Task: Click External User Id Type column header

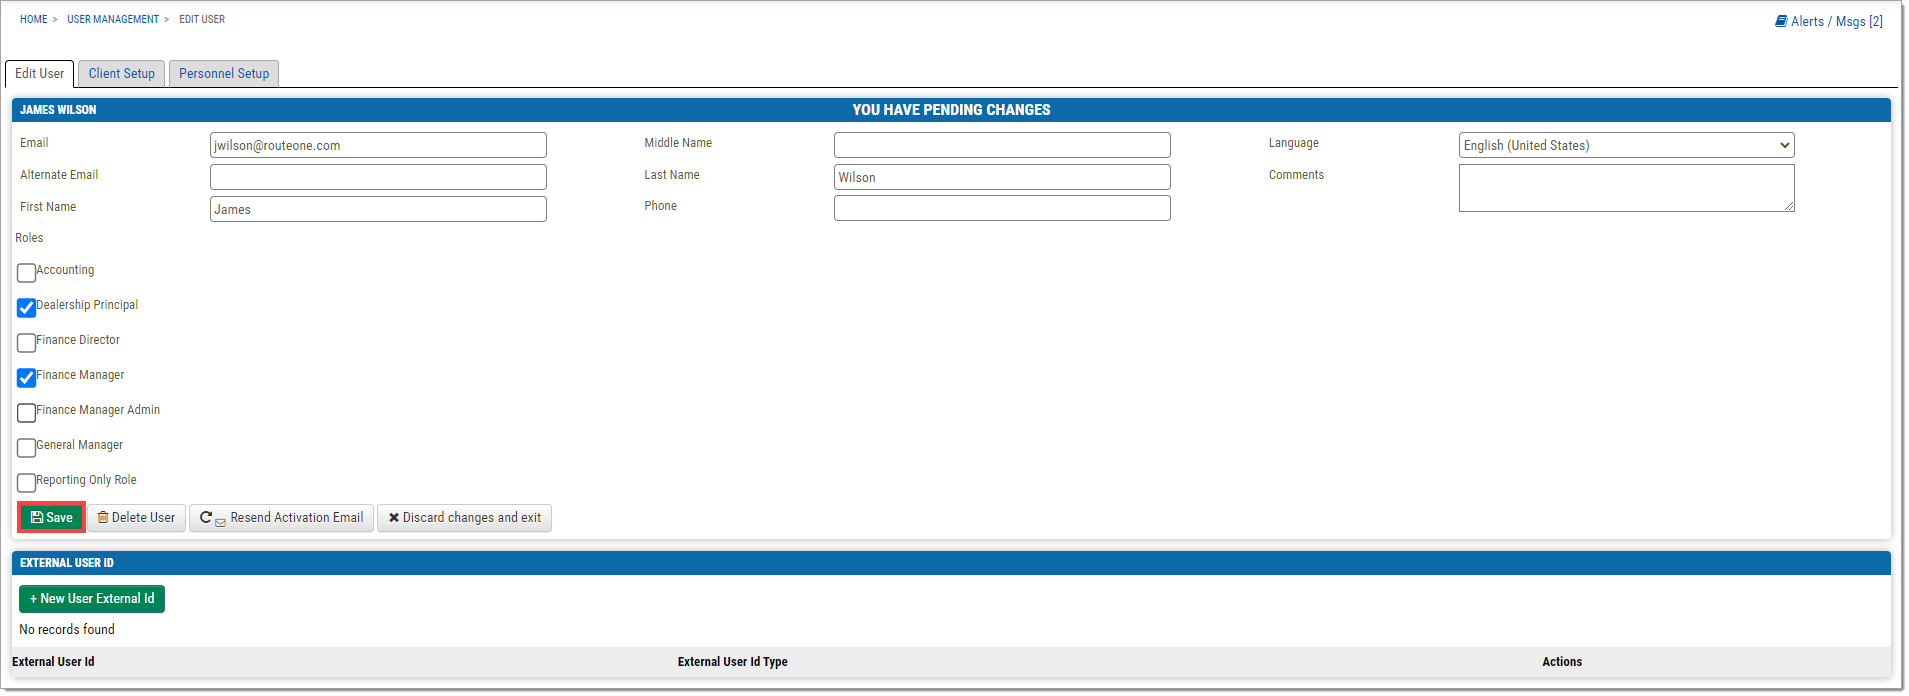Action: pos(732,662)
